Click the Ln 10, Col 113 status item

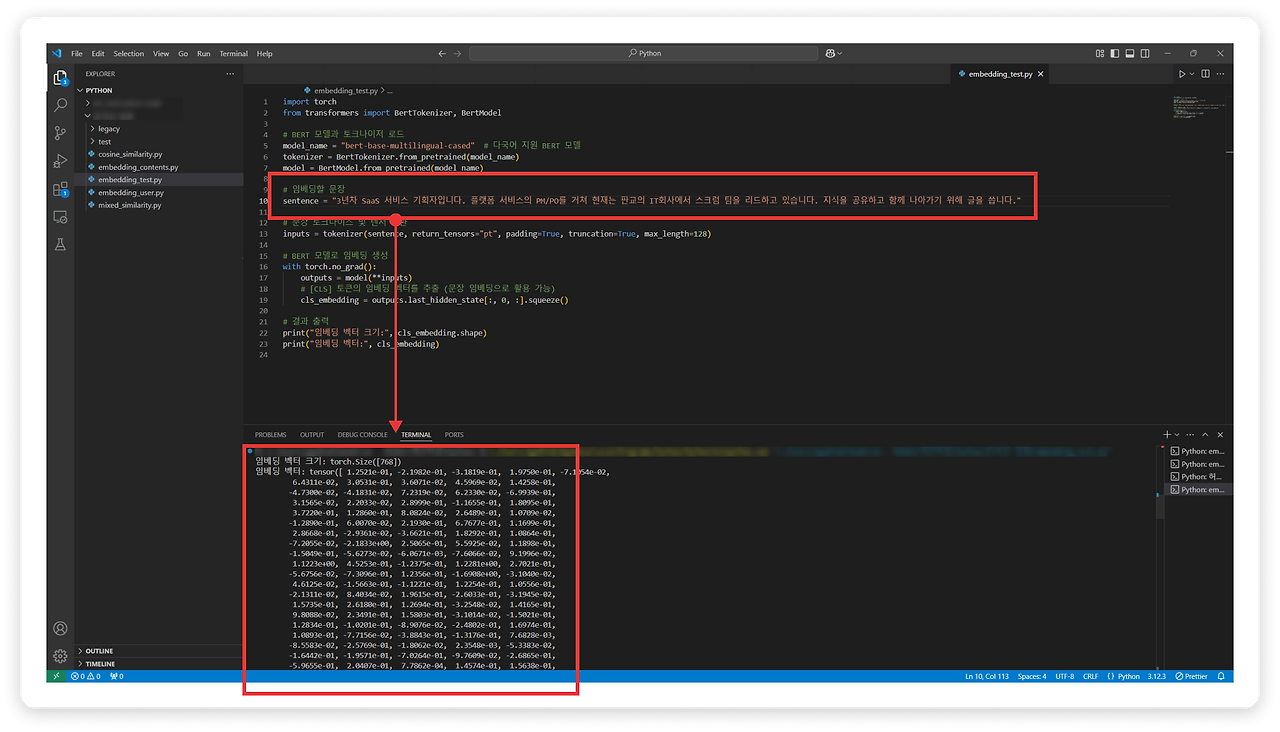point(987,677)
